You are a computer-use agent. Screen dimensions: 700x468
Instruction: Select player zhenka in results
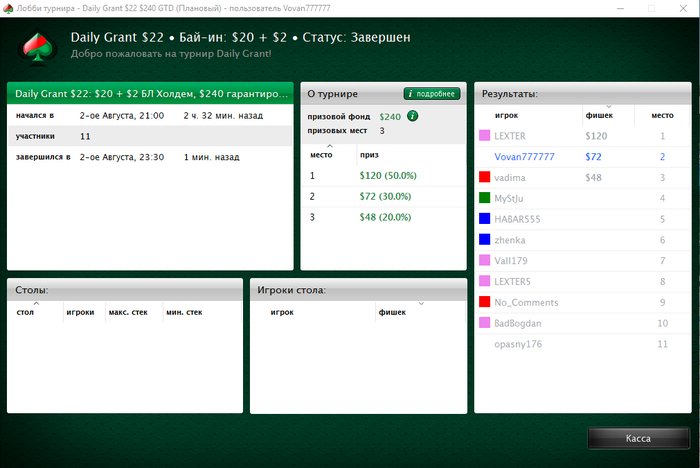pos(583,240)
